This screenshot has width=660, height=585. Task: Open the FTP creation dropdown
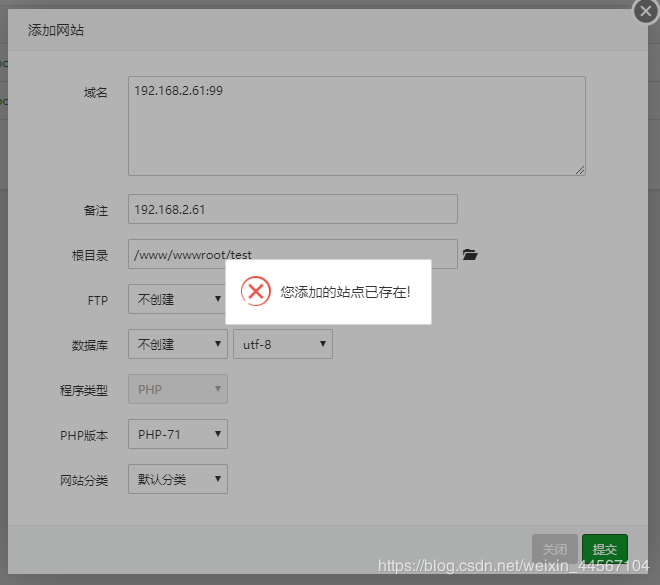(x=178, y=299)
